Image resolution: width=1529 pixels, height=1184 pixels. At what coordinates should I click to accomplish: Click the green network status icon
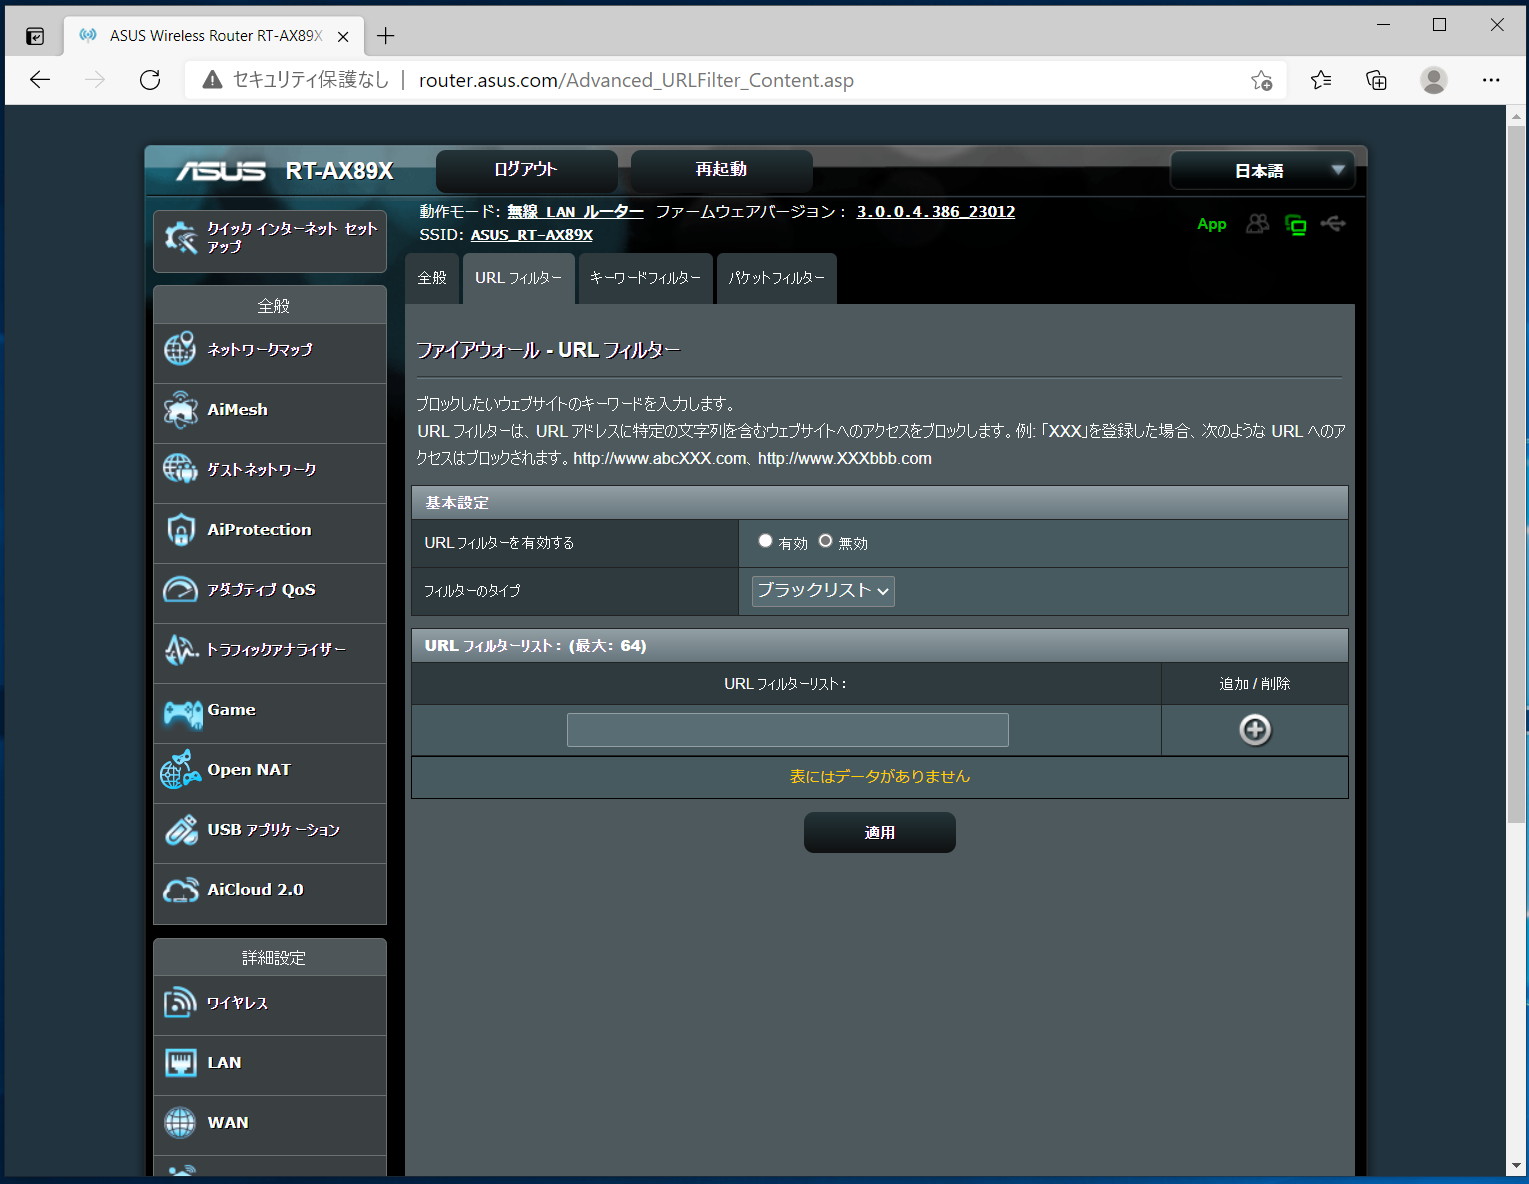click(1296, 225)
